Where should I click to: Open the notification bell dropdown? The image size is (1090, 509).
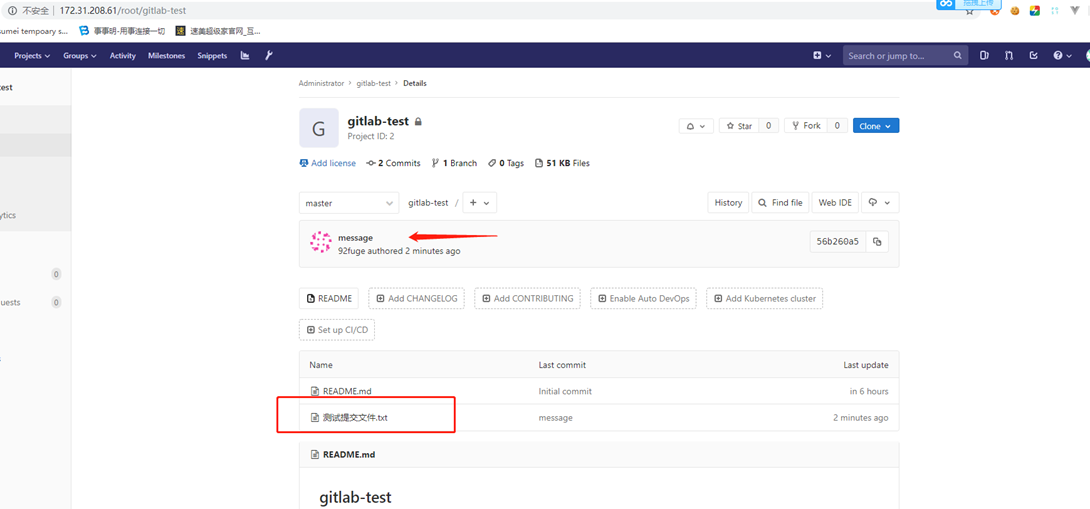tap(694, 126)
